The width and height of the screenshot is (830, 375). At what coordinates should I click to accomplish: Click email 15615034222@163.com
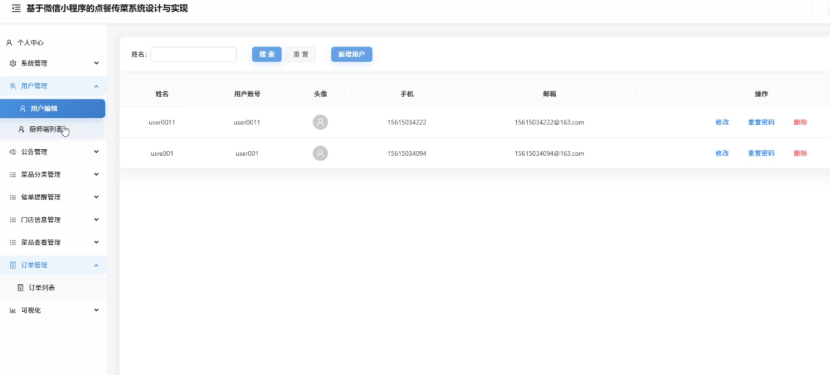[549, 122]
